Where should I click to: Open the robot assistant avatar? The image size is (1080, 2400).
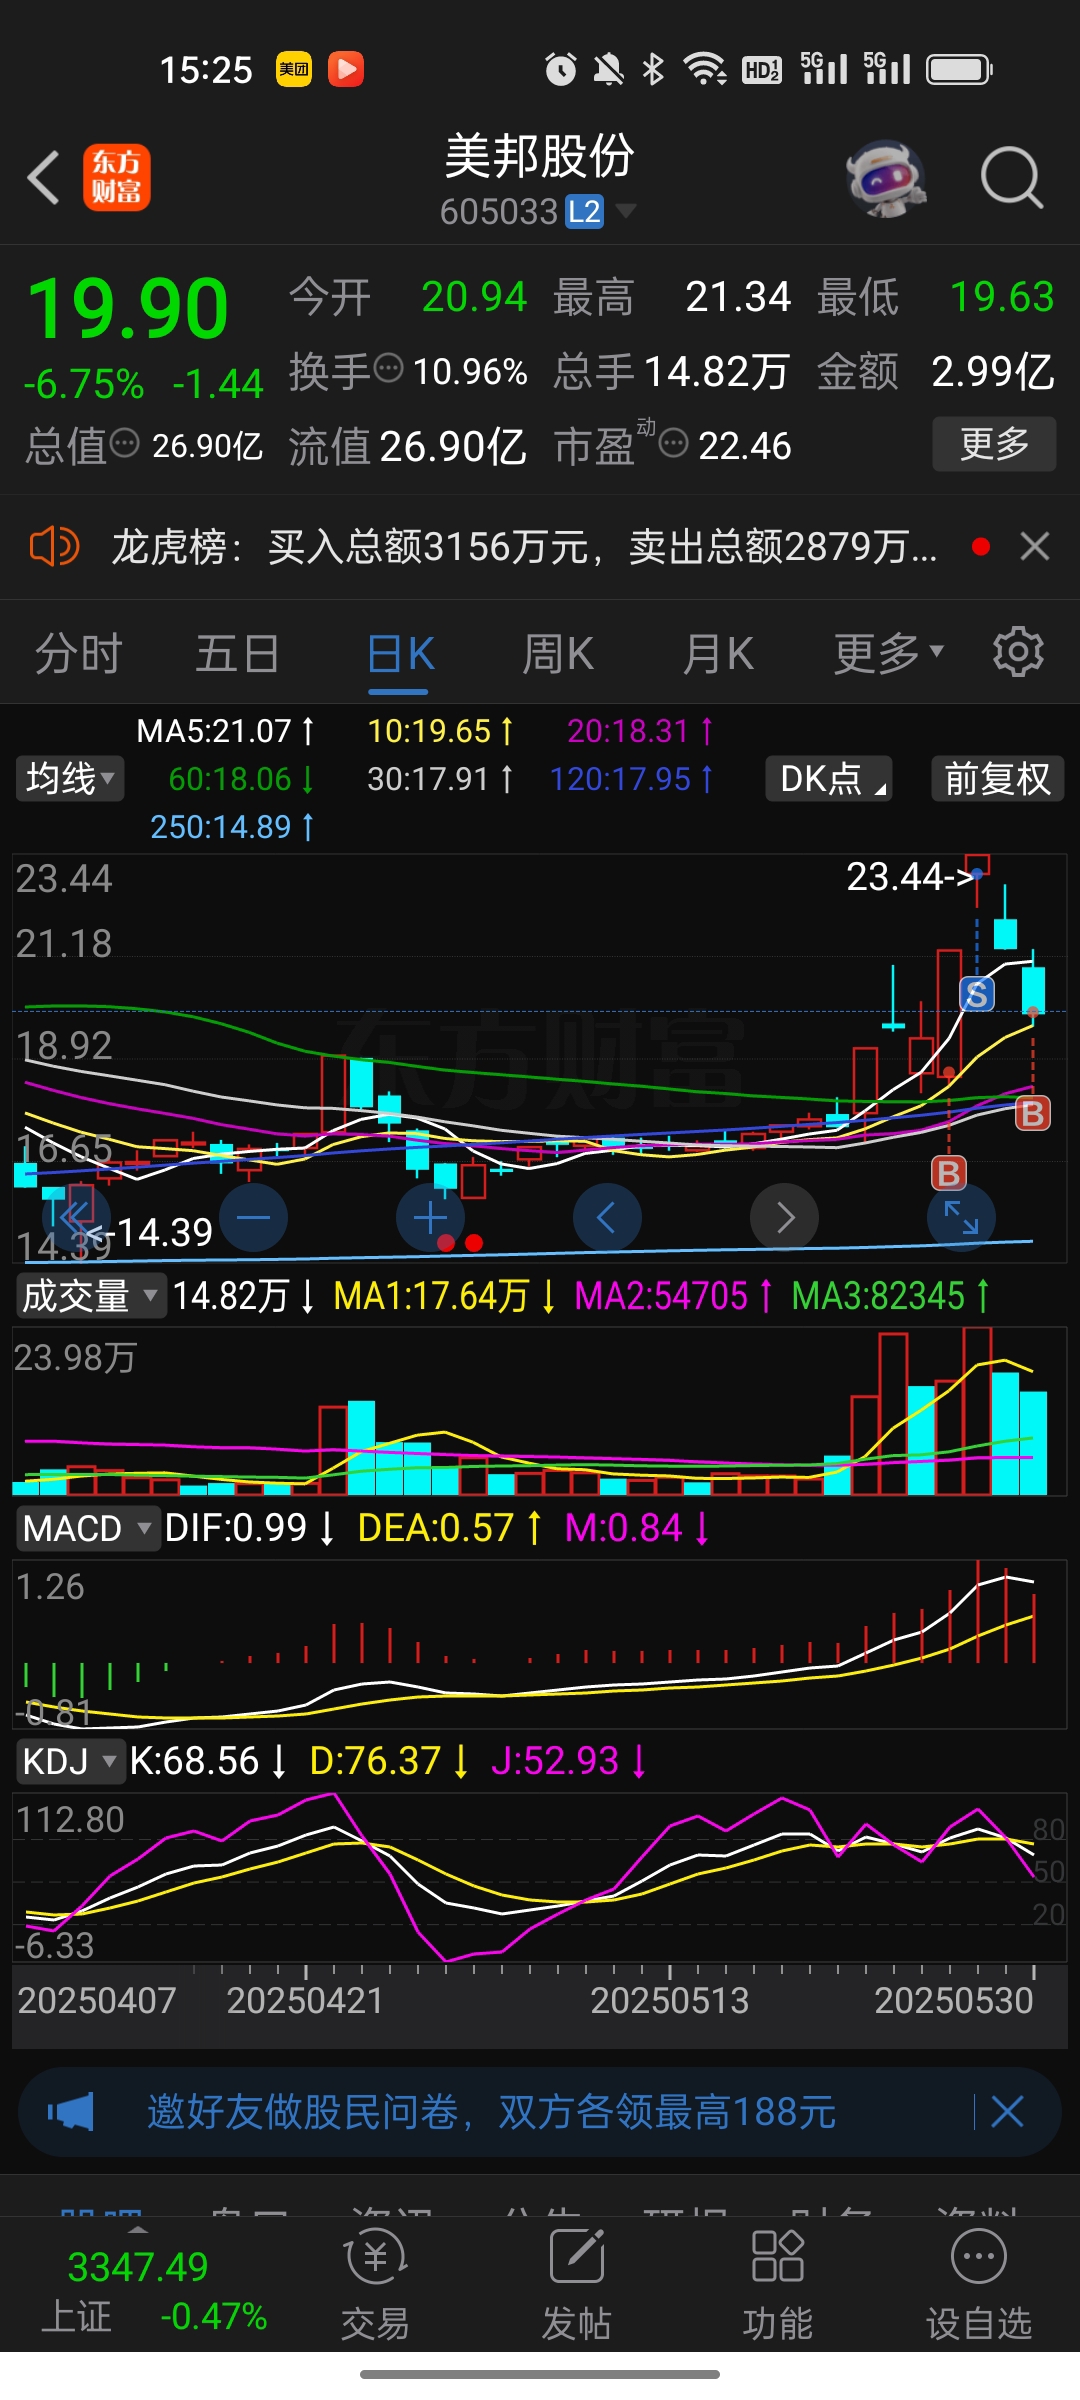[x=885, y=178]
